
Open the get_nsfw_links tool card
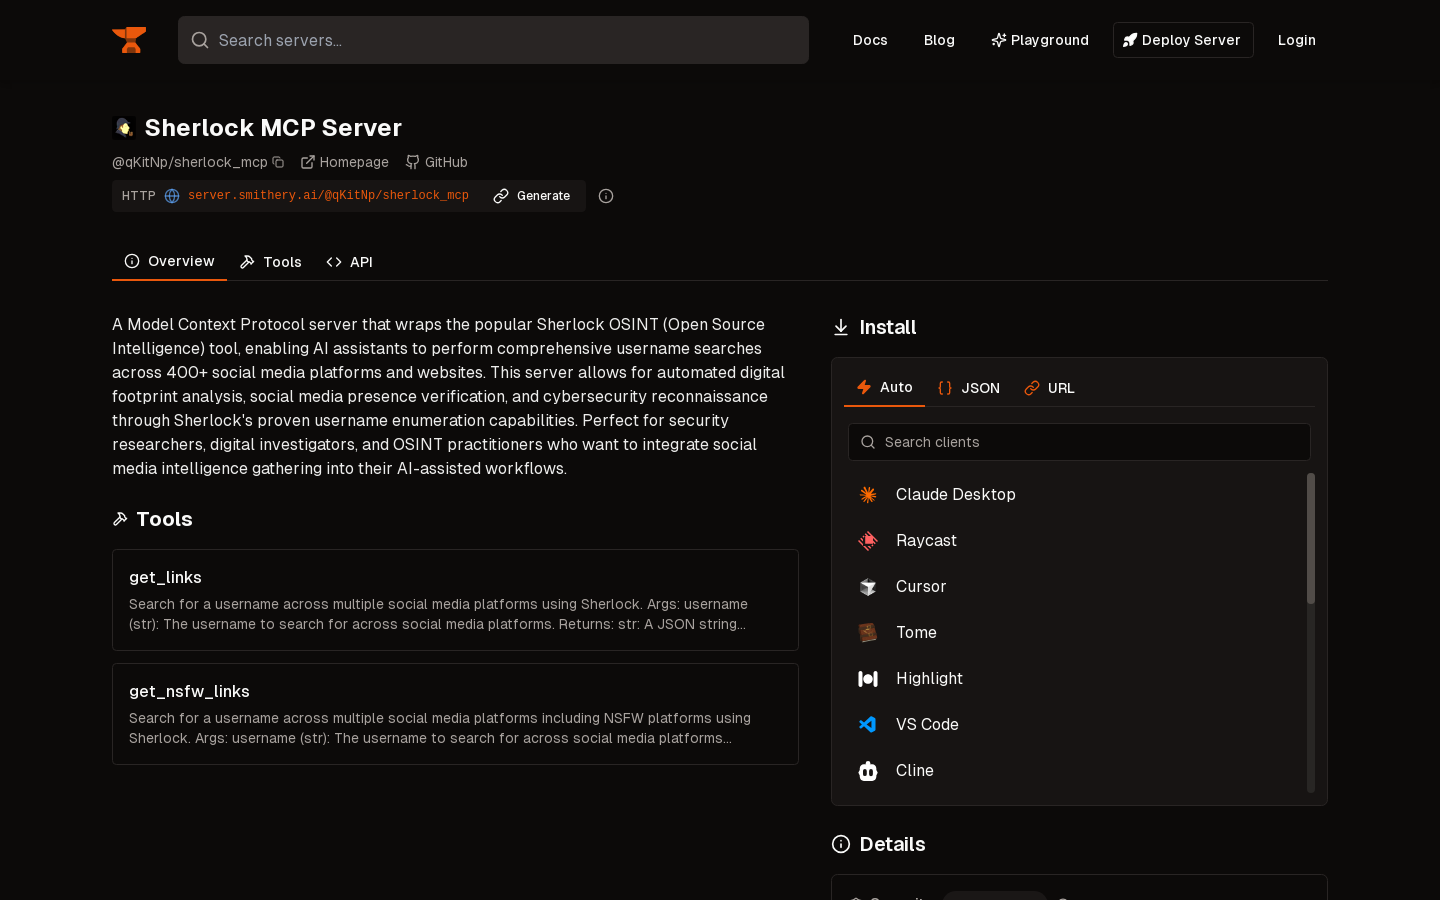point(455,714)
